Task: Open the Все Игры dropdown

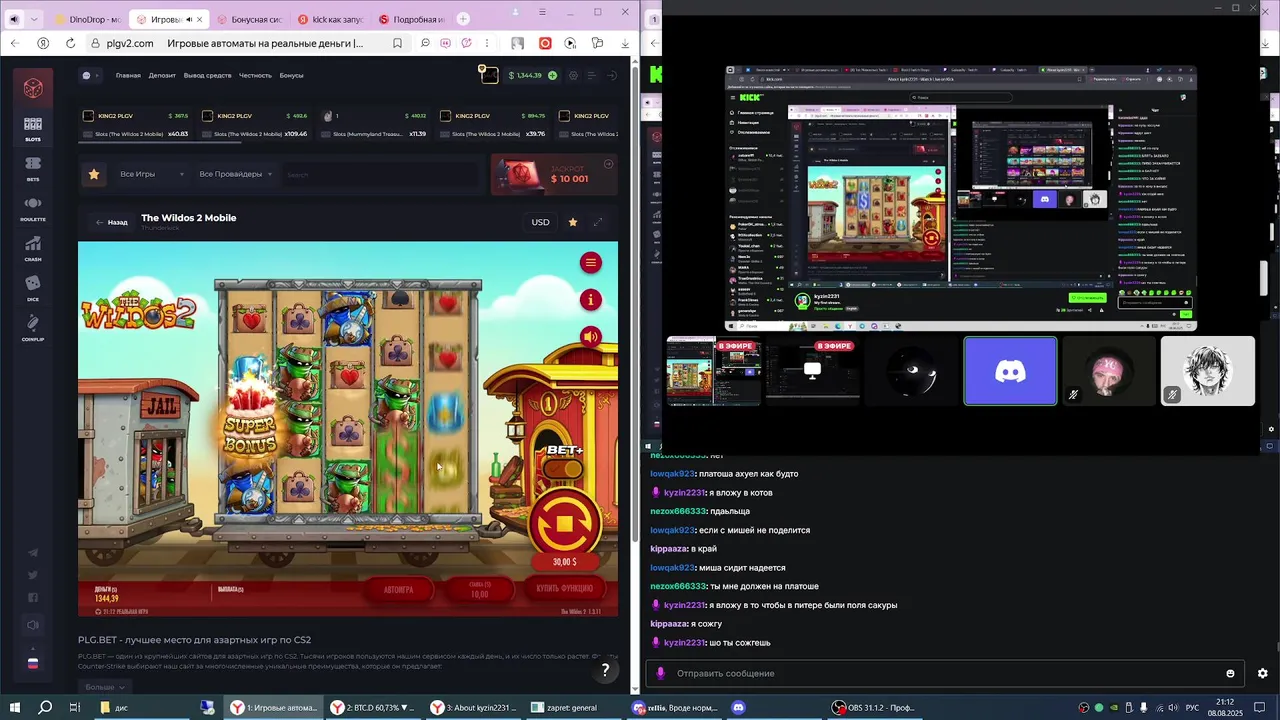Action: coord(152,174)
